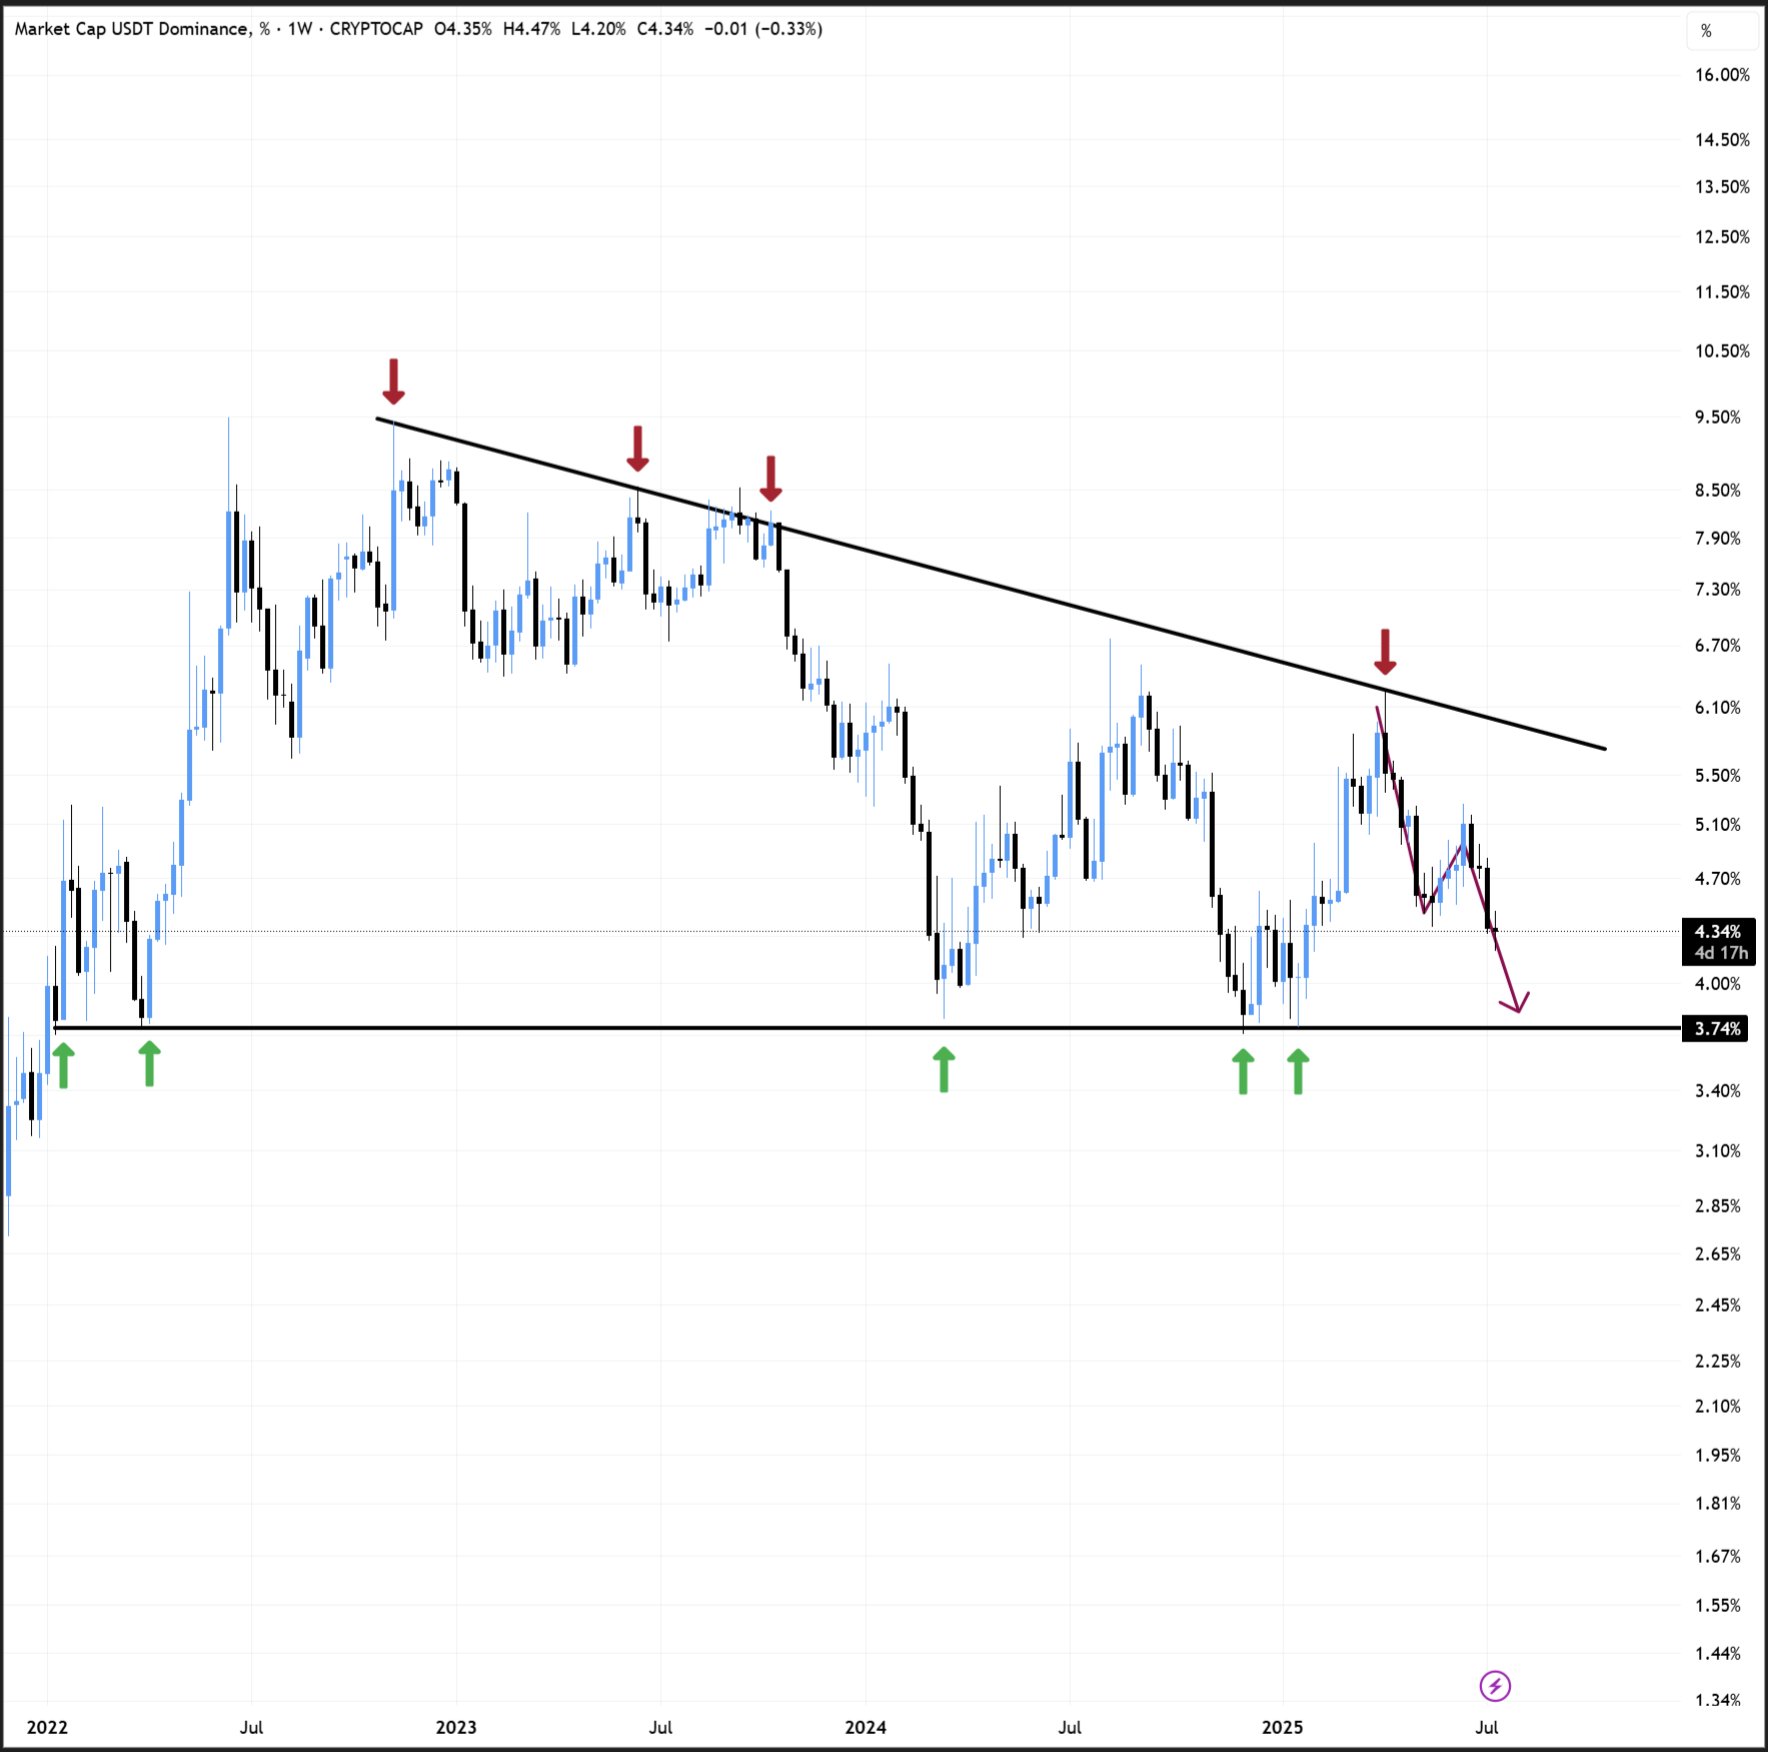Select the 1W interval label in legend
Image resolution: width=1768 pixels, height=1752 pixels.
pos(300,29)
